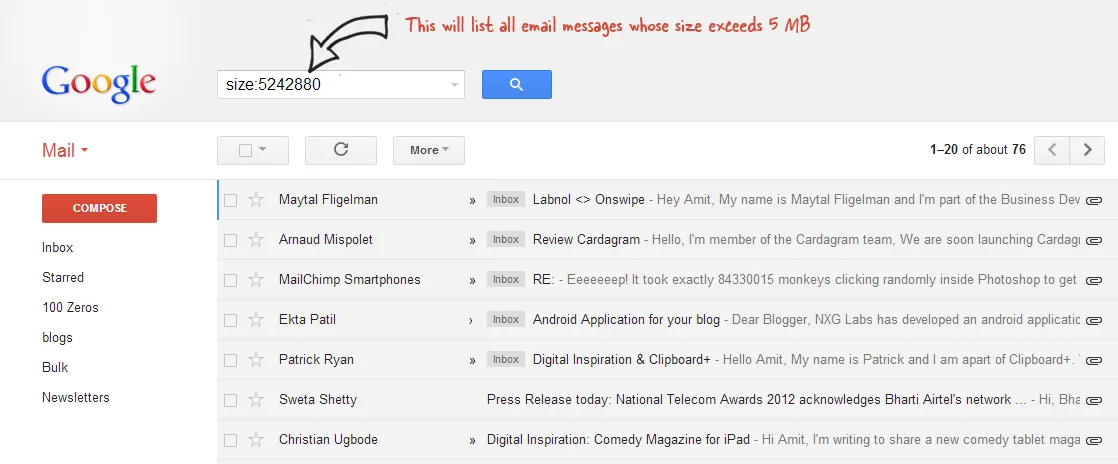Viewport: 1118px width, 464px height.
Task: Click the refresh mail icon
Action: 340,150
